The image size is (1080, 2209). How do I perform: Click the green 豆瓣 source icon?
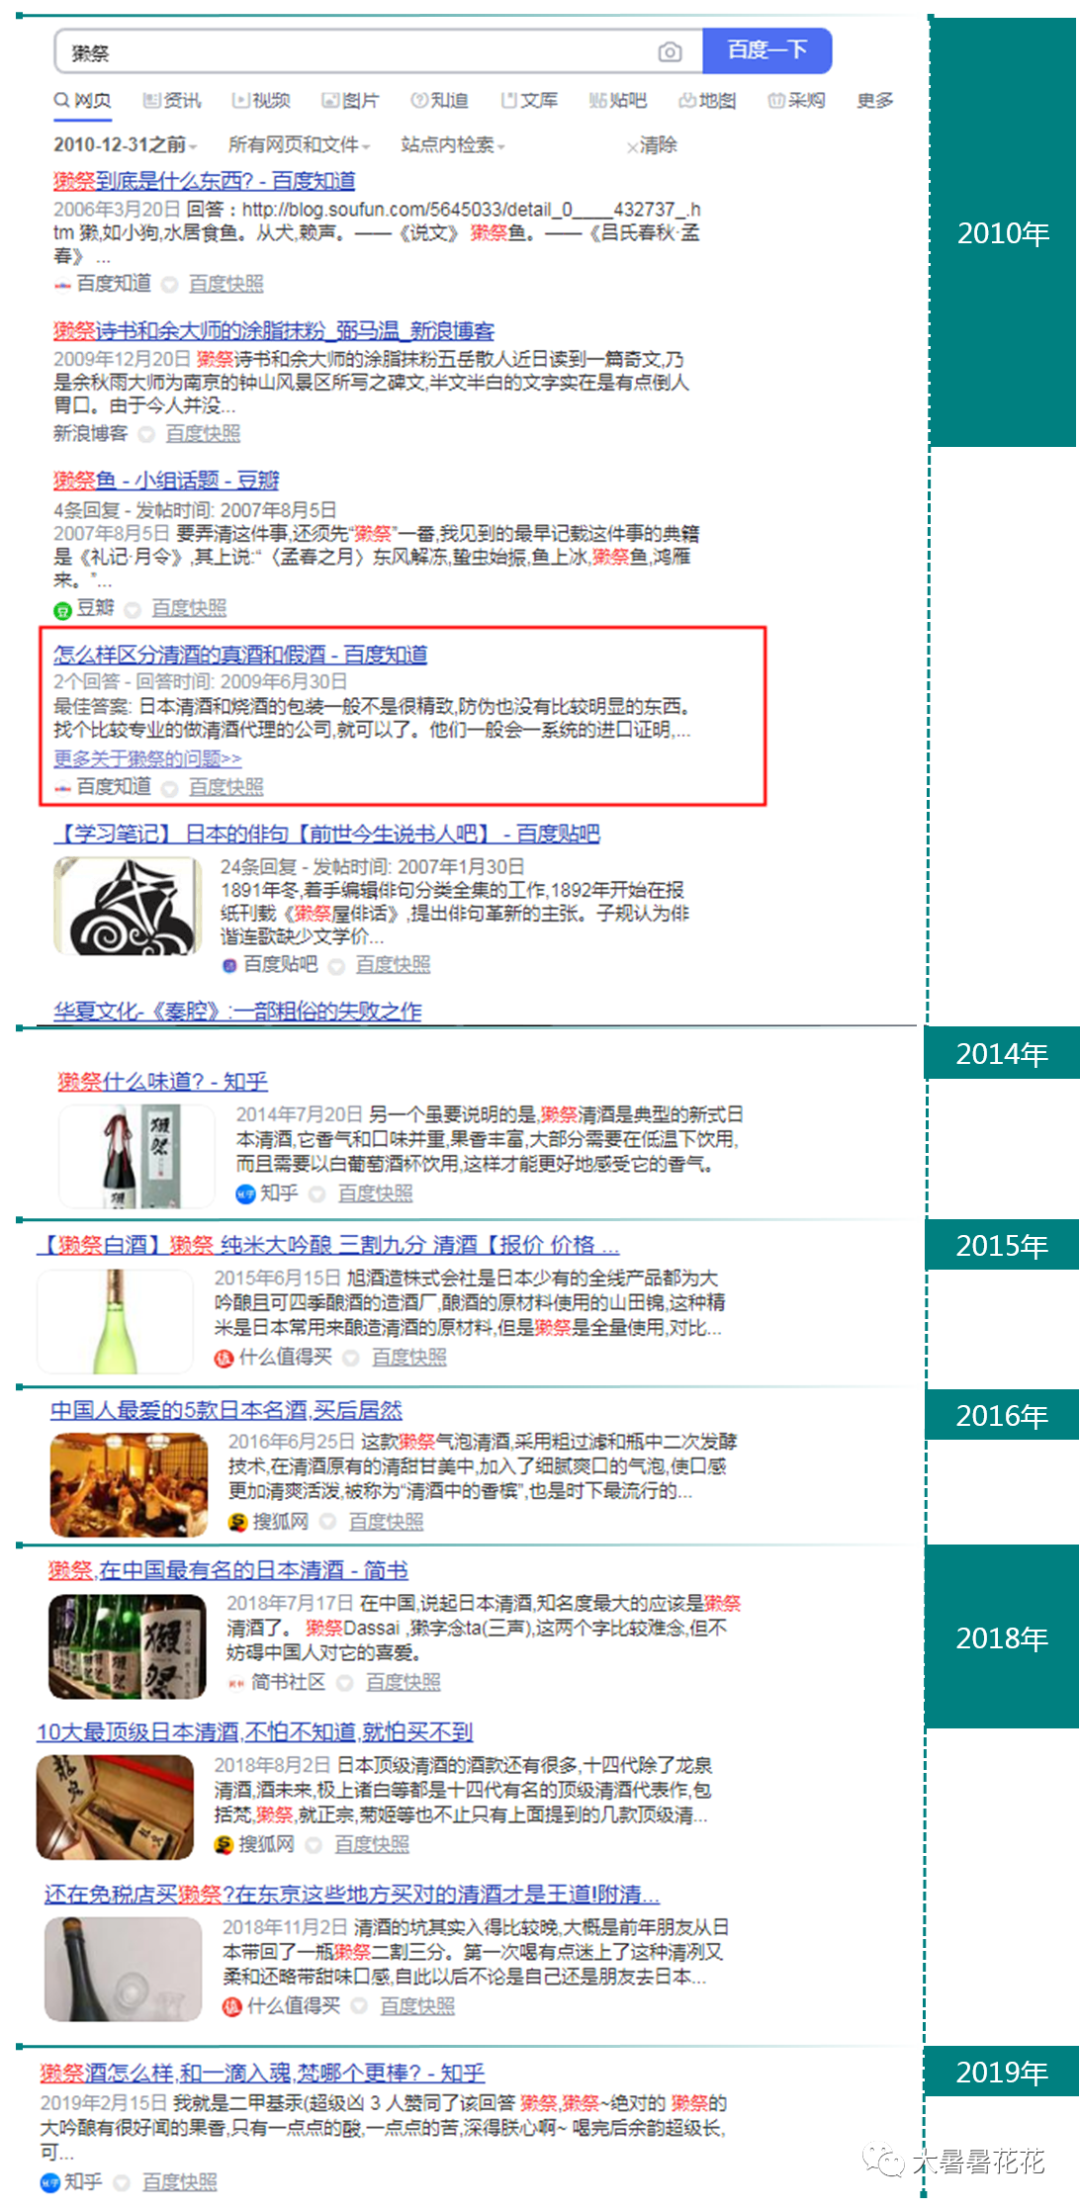[62, 609]
